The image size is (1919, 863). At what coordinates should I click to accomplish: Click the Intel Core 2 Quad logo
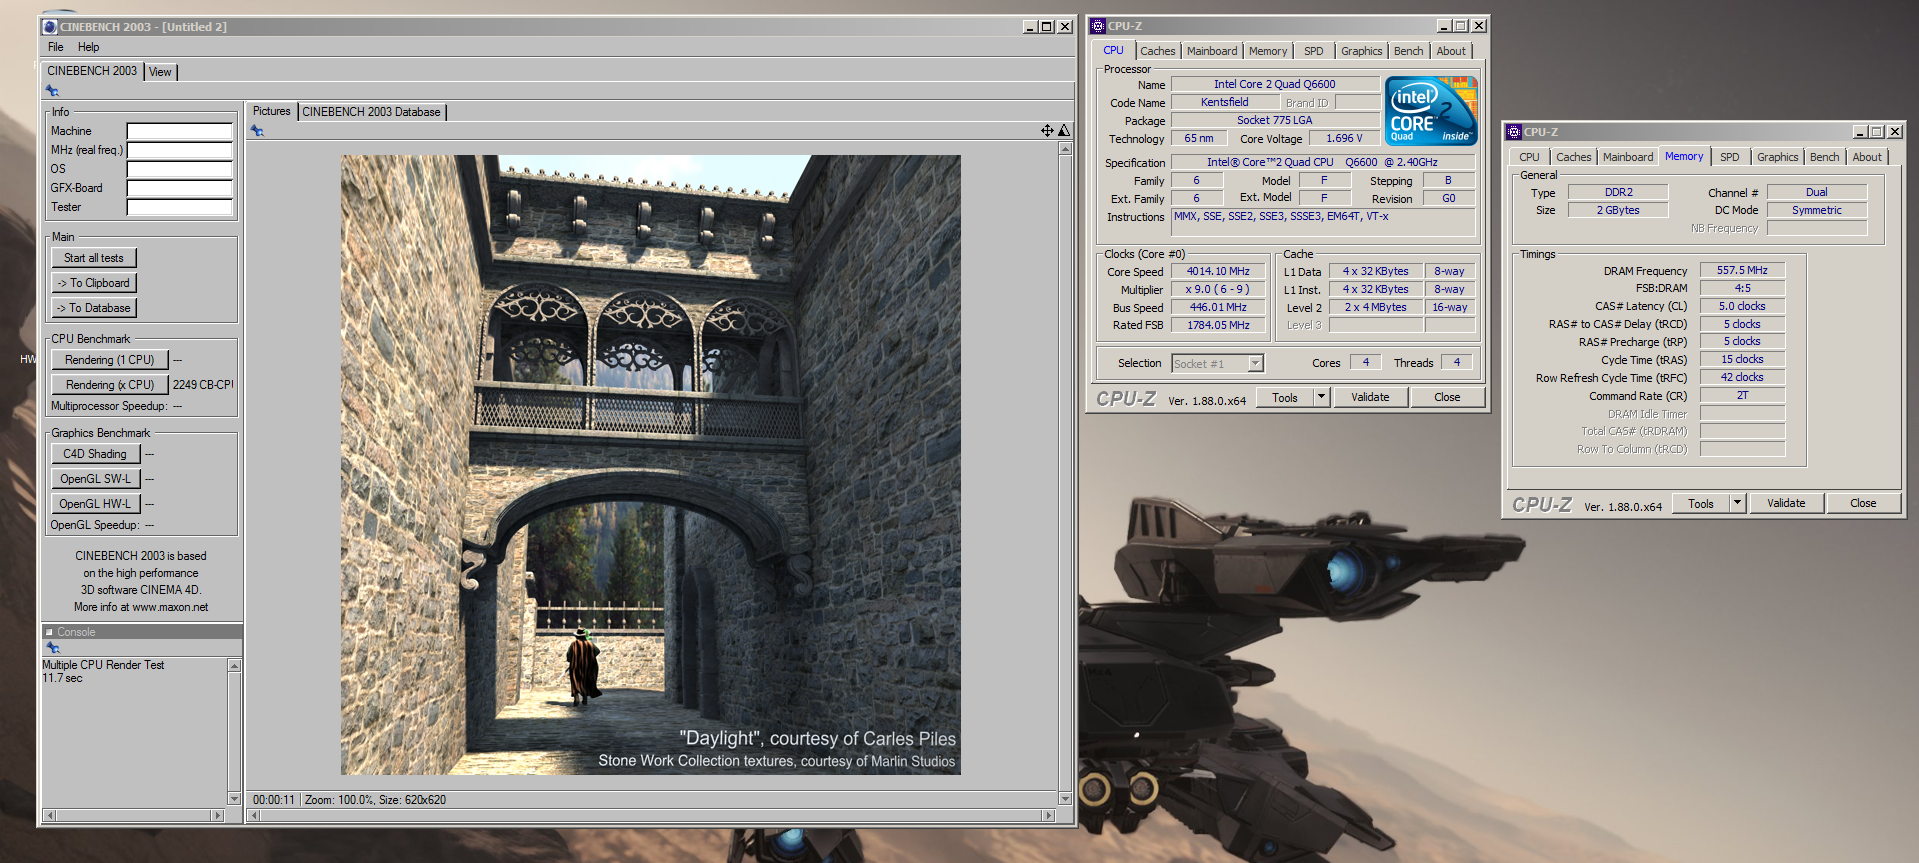[x=1431, y=111]
